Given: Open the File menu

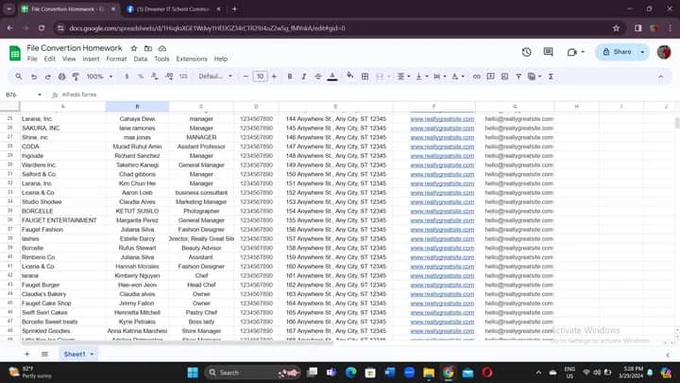Looking at the screenshot, I should click(32, 59).
